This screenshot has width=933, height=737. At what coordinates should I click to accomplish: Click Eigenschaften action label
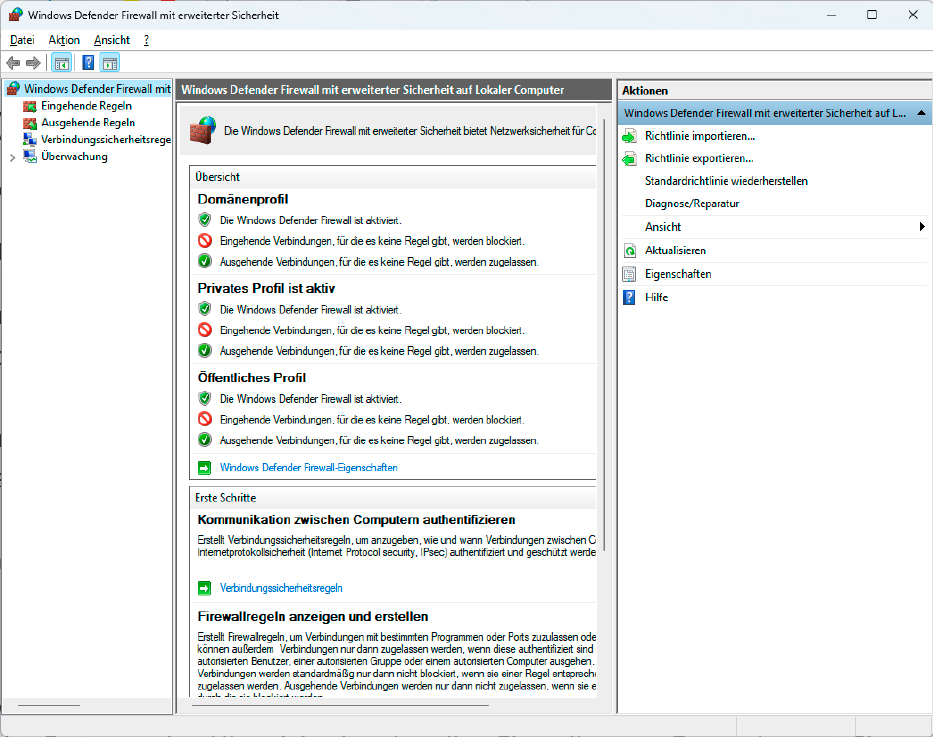(x=678, y=274)
